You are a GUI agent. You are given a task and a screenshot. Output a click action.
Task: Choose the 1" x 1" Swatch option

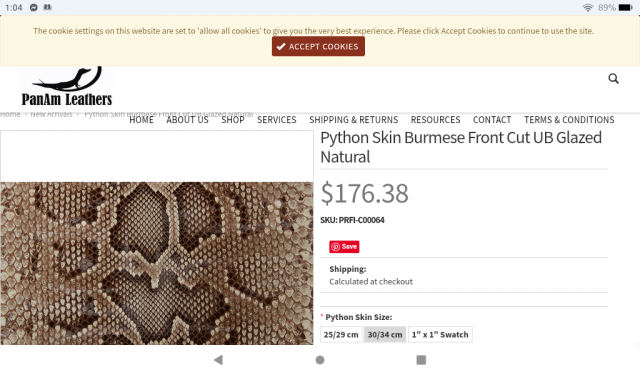point(440,335)
